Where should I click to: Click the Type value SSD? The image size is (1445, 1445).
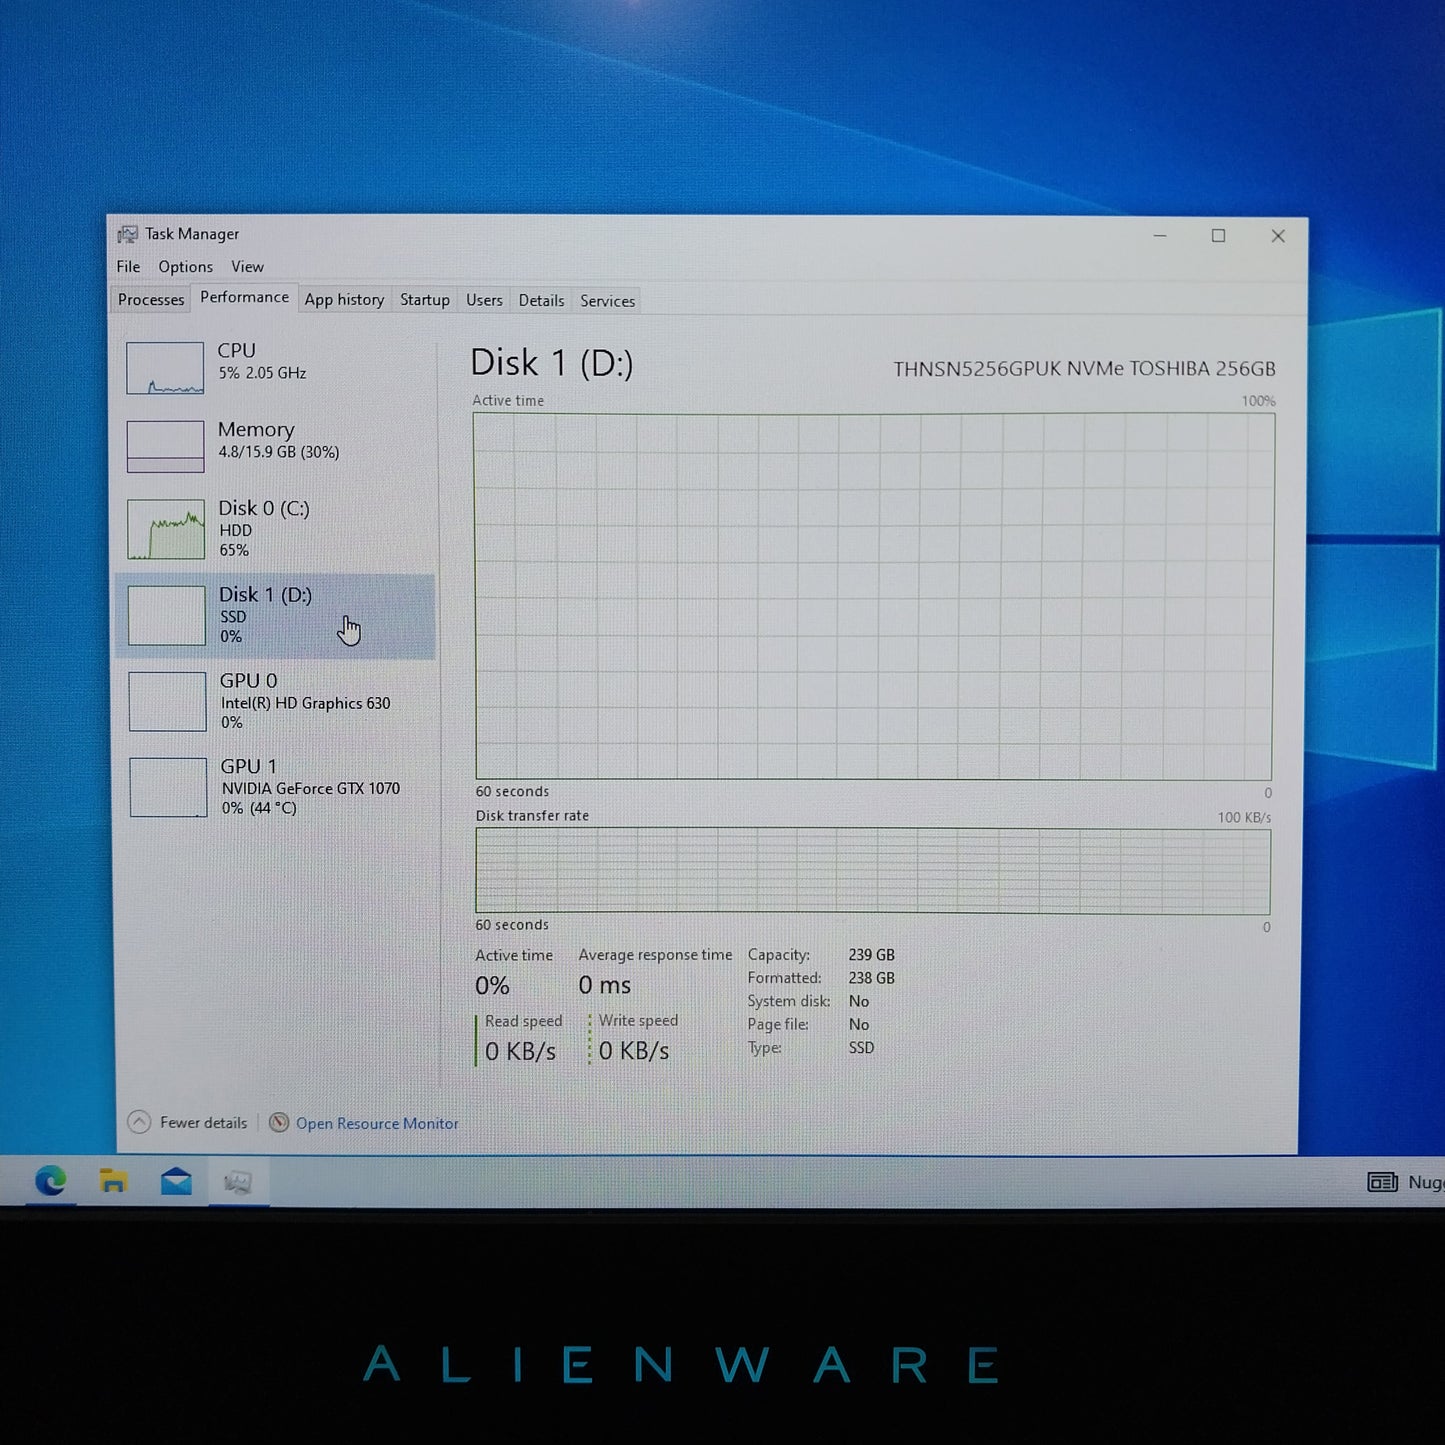pyautogui.click(x=861, y=1048)
